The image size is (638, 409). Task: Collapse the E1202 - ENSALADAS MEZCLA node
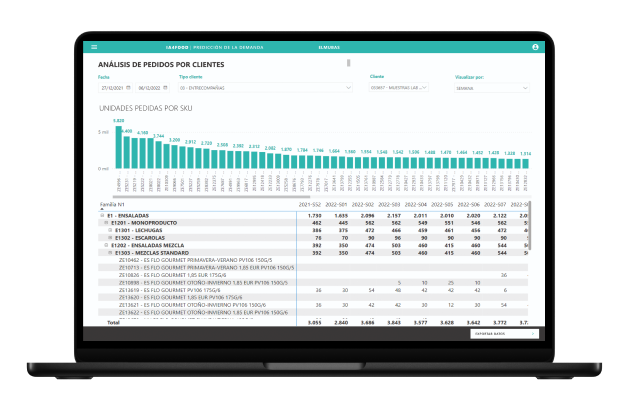click(106, 245)
